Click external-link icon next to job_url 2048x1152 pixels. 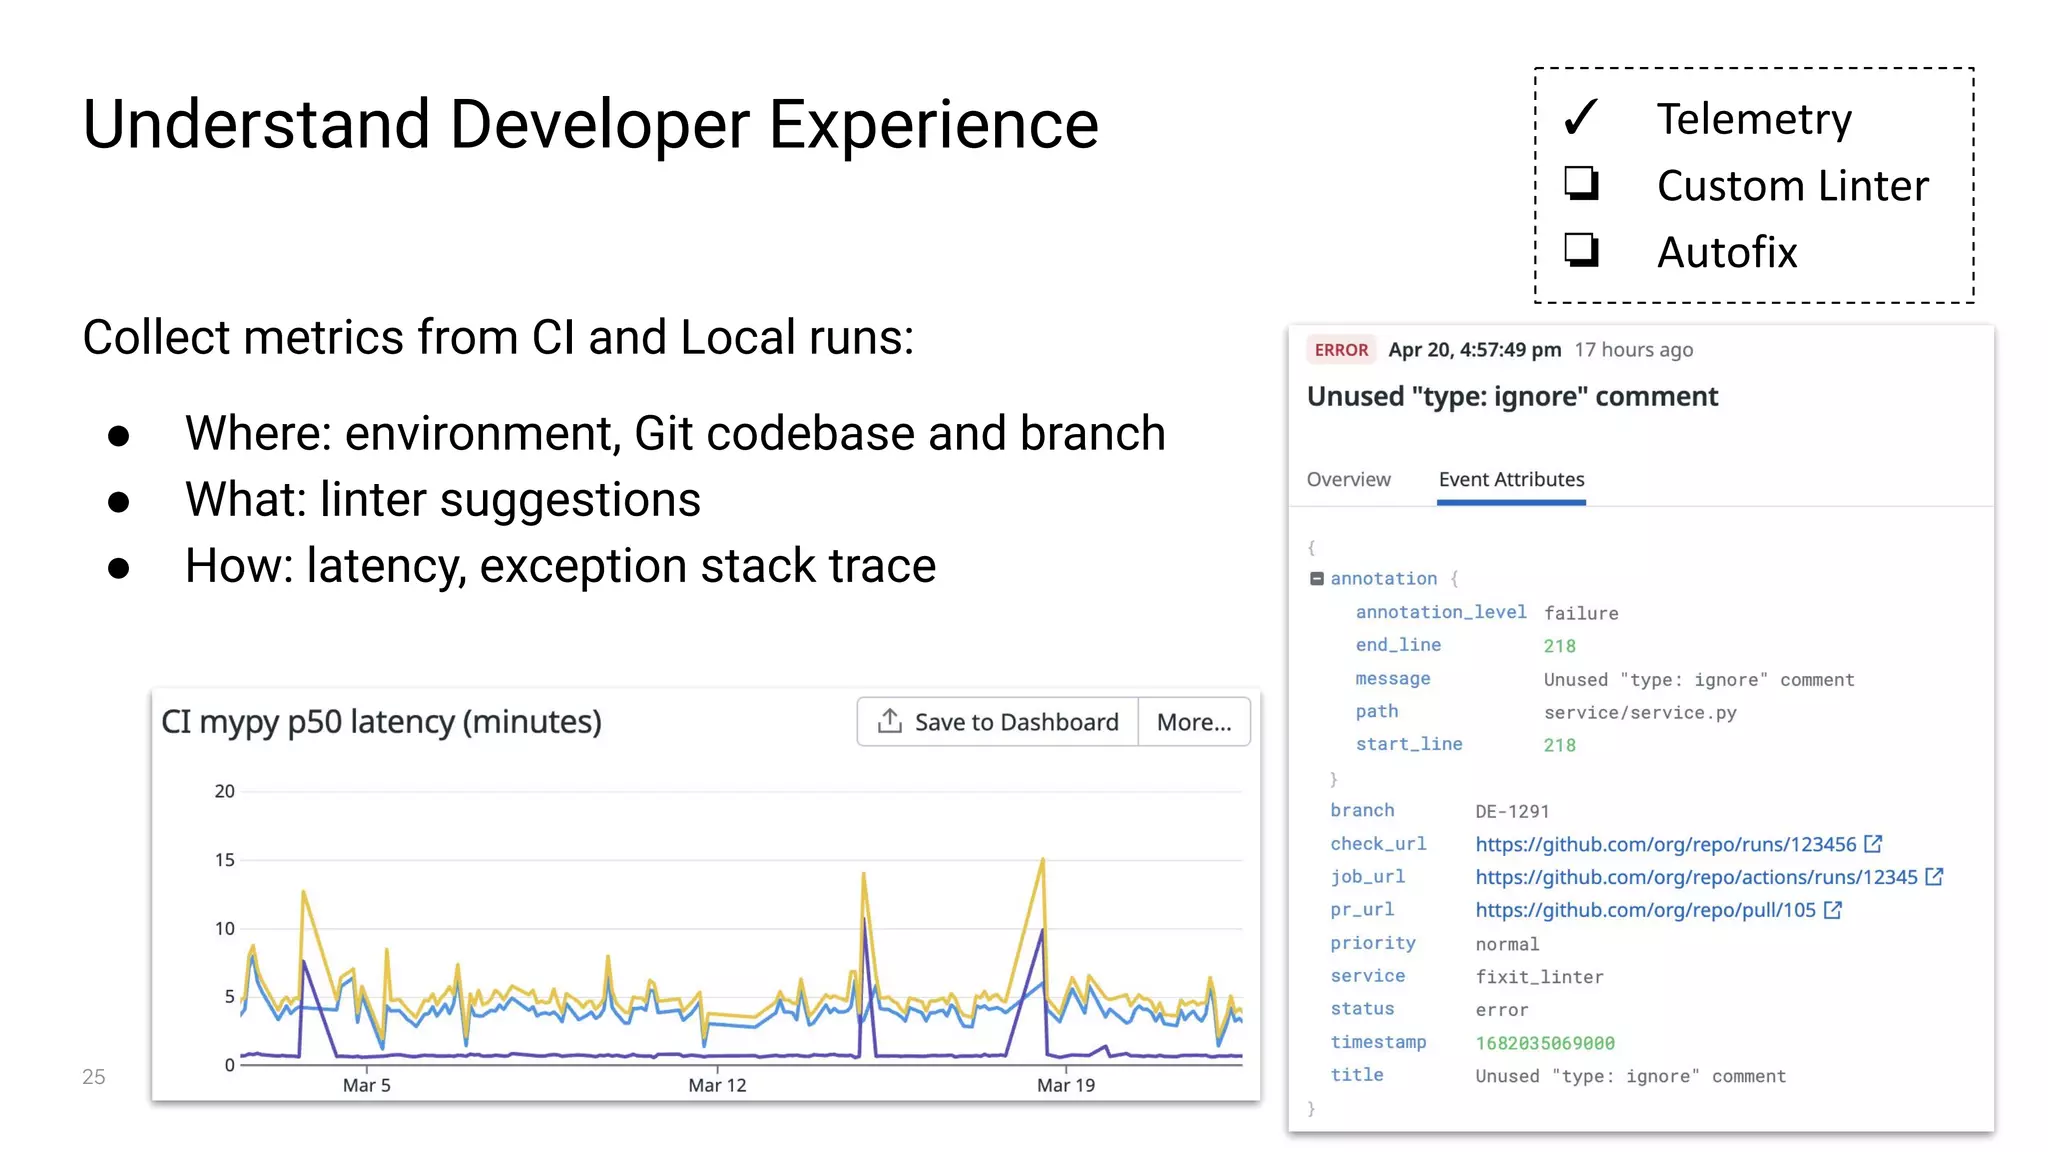coord(1935,876)
